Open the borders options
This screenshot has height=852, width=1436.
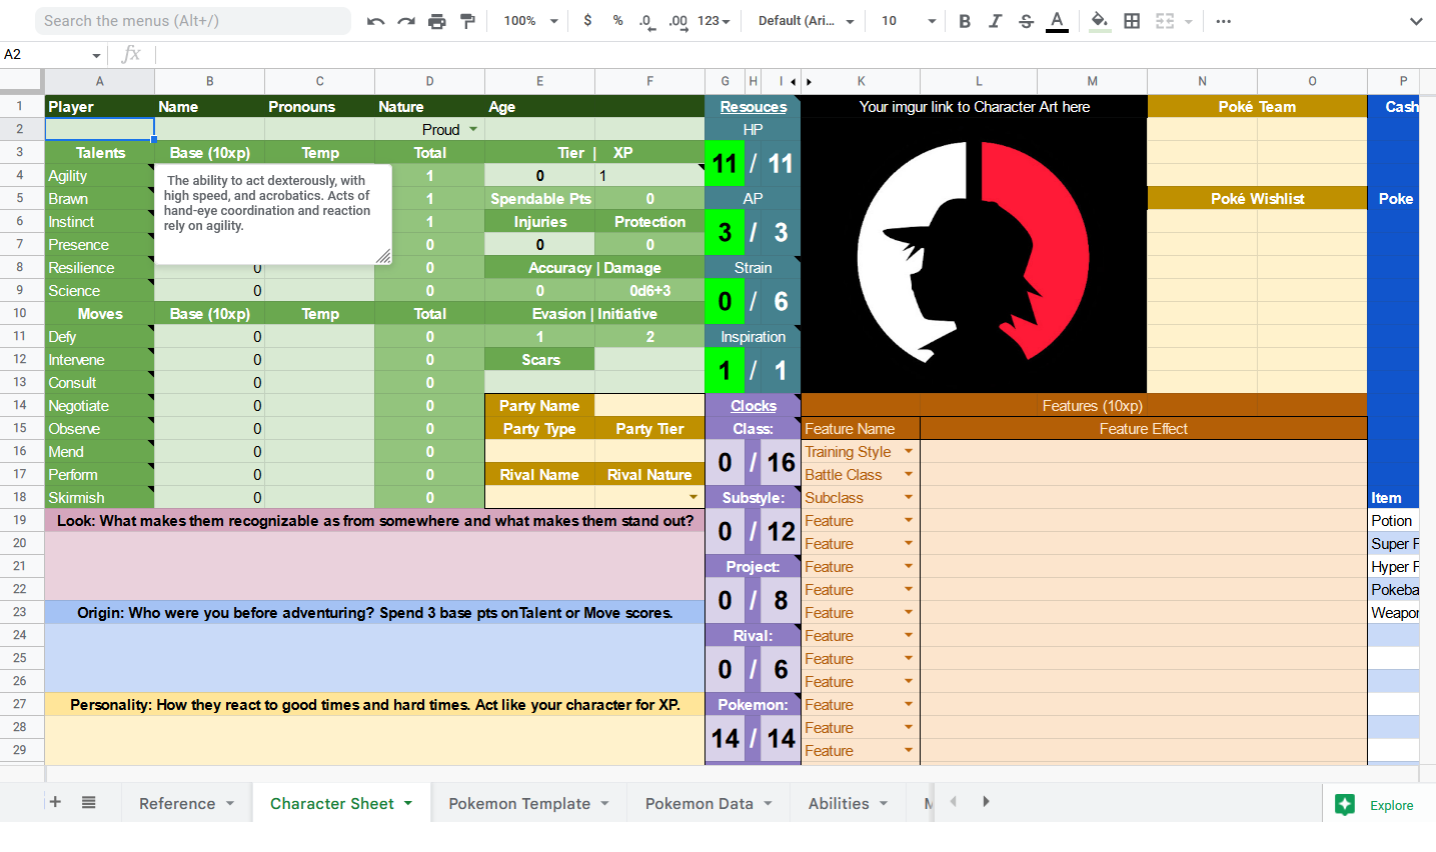click(1132, 21)
